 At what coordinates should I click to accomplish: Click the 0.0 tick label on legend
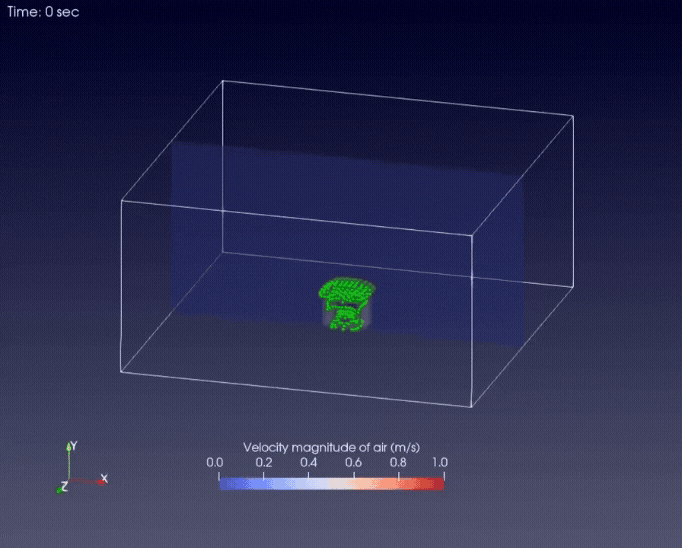click(214, 463)
